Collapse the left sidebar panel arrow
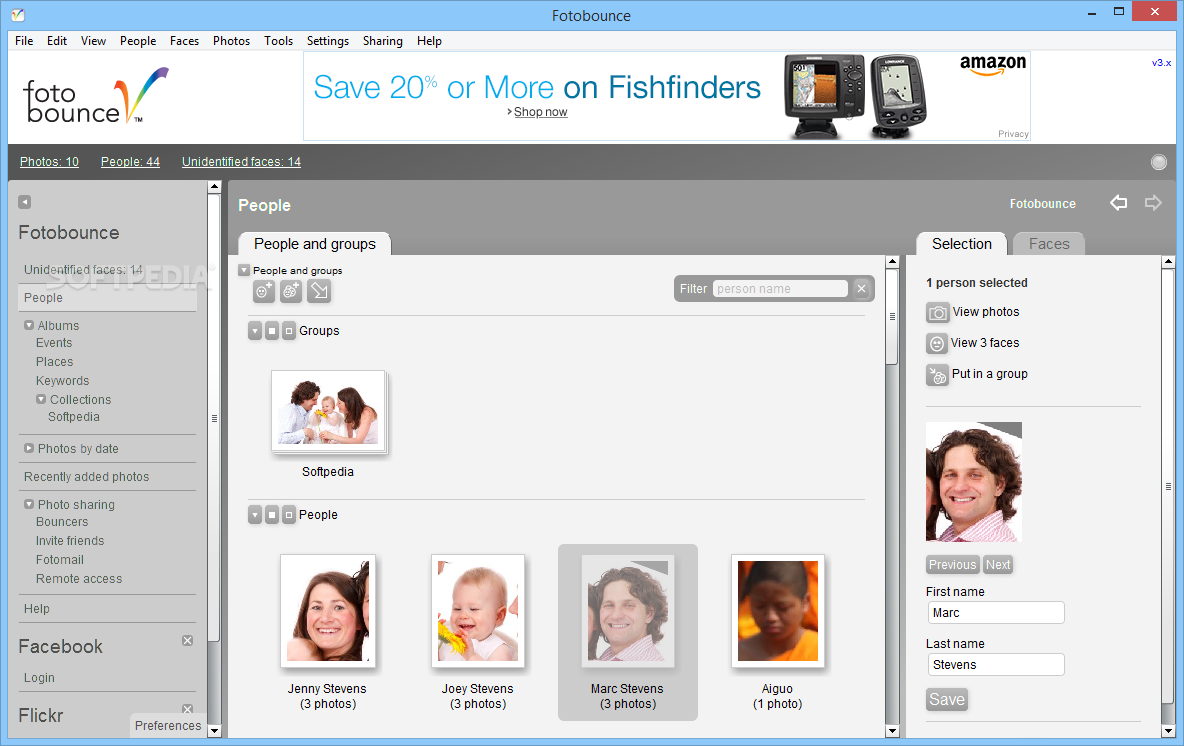 tap(25, 202)
